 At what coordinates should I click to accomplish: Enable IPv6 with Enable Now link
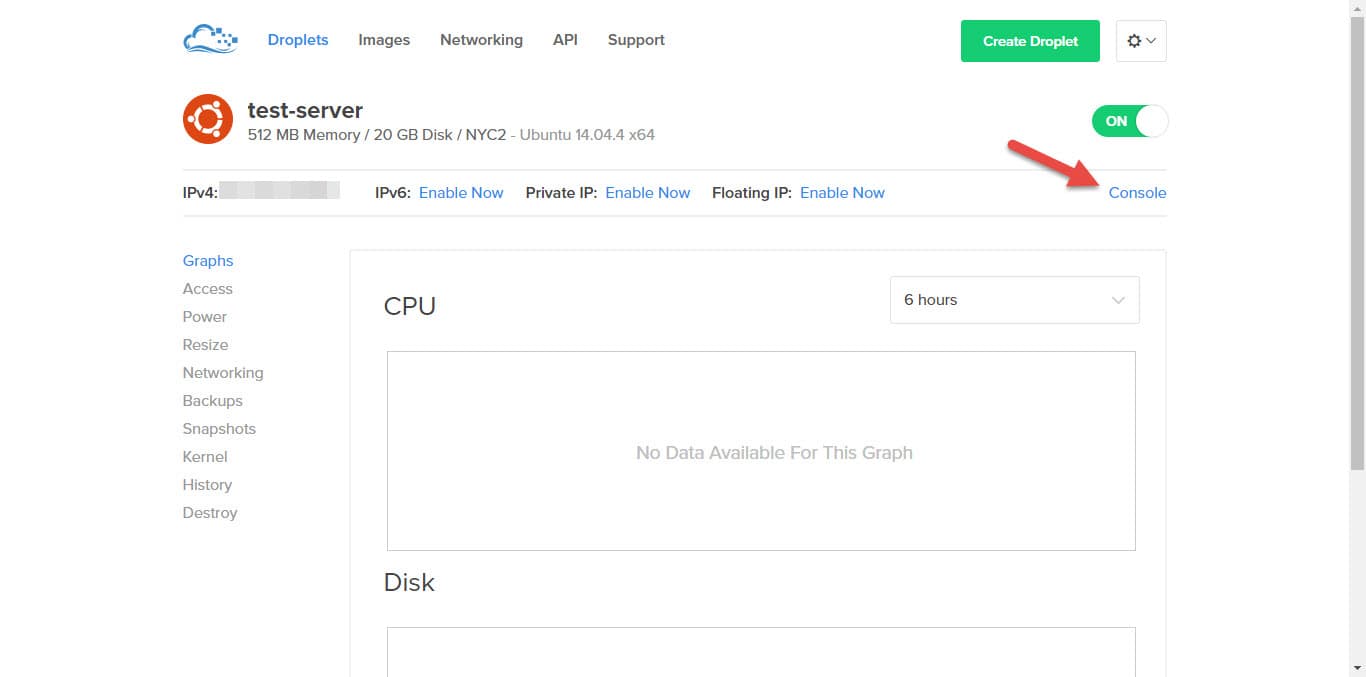[x=461, y=193]
